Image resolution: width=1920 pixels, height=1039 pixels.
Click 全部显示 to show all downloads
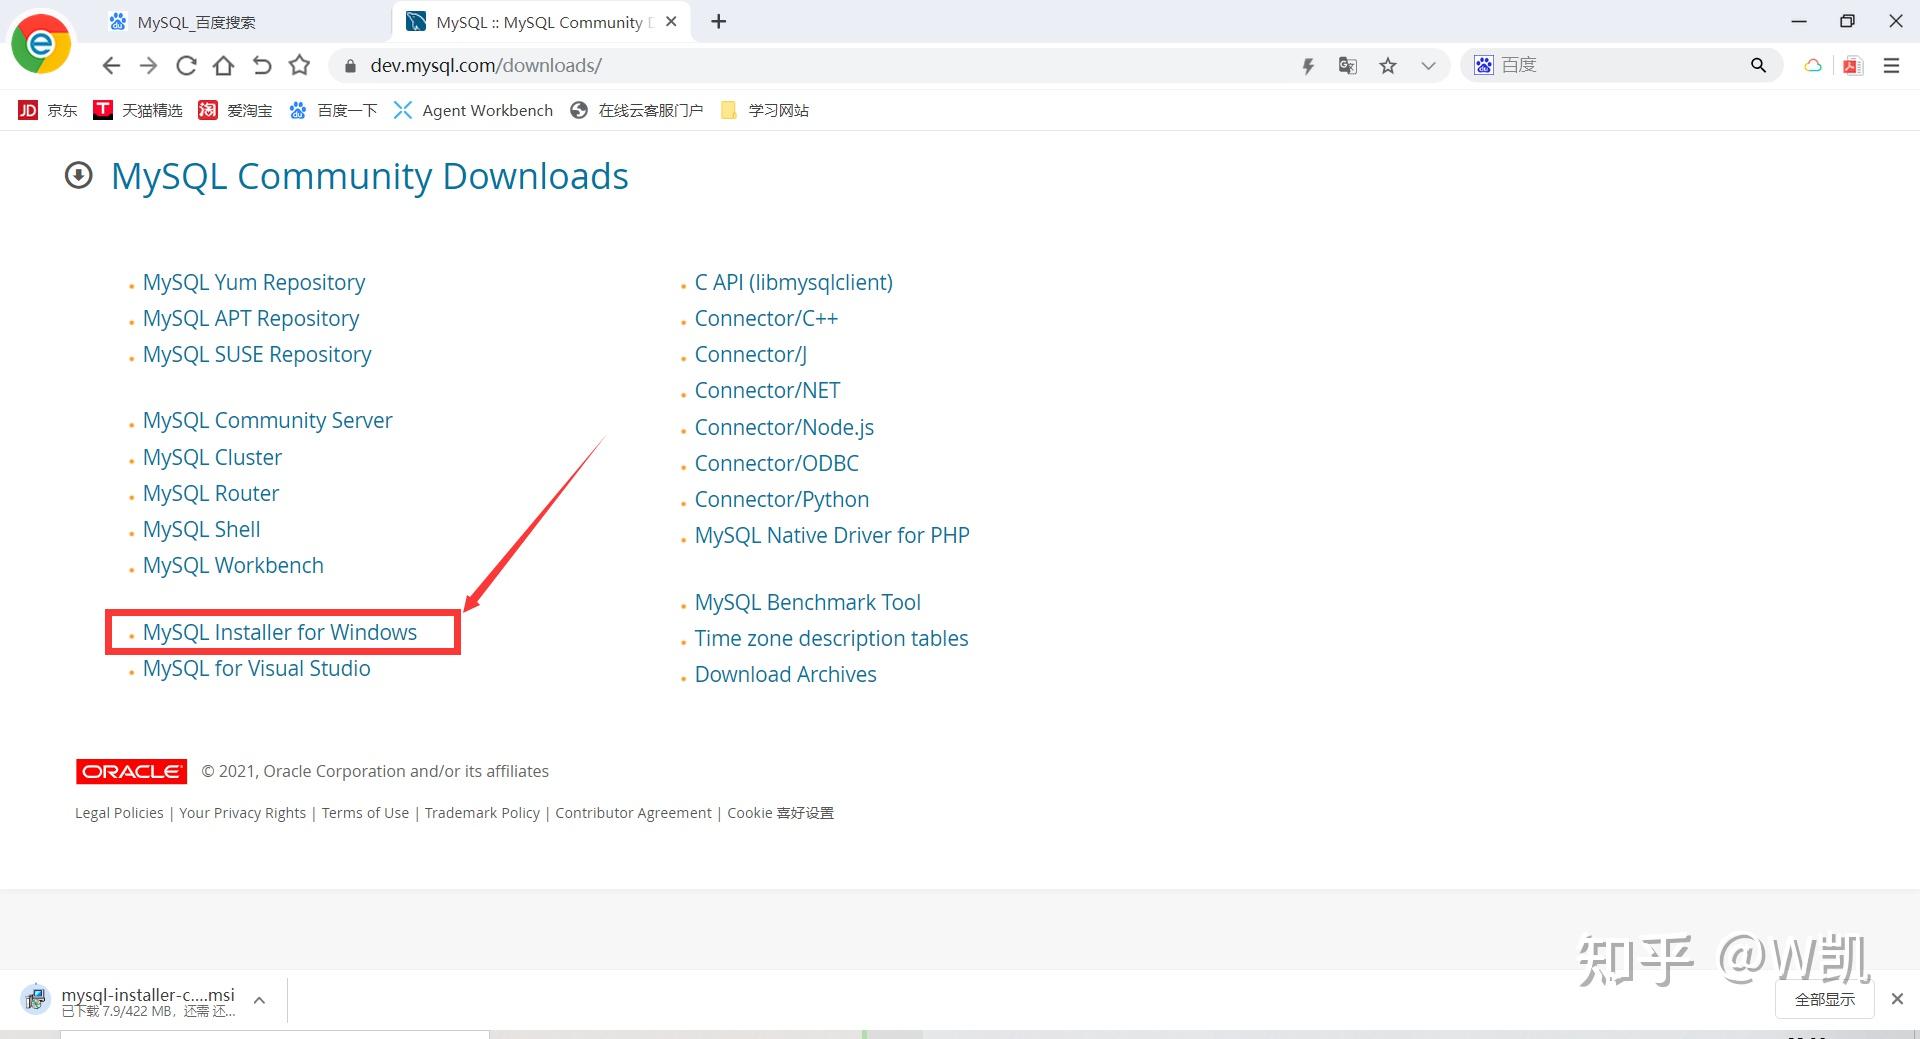1824,999
